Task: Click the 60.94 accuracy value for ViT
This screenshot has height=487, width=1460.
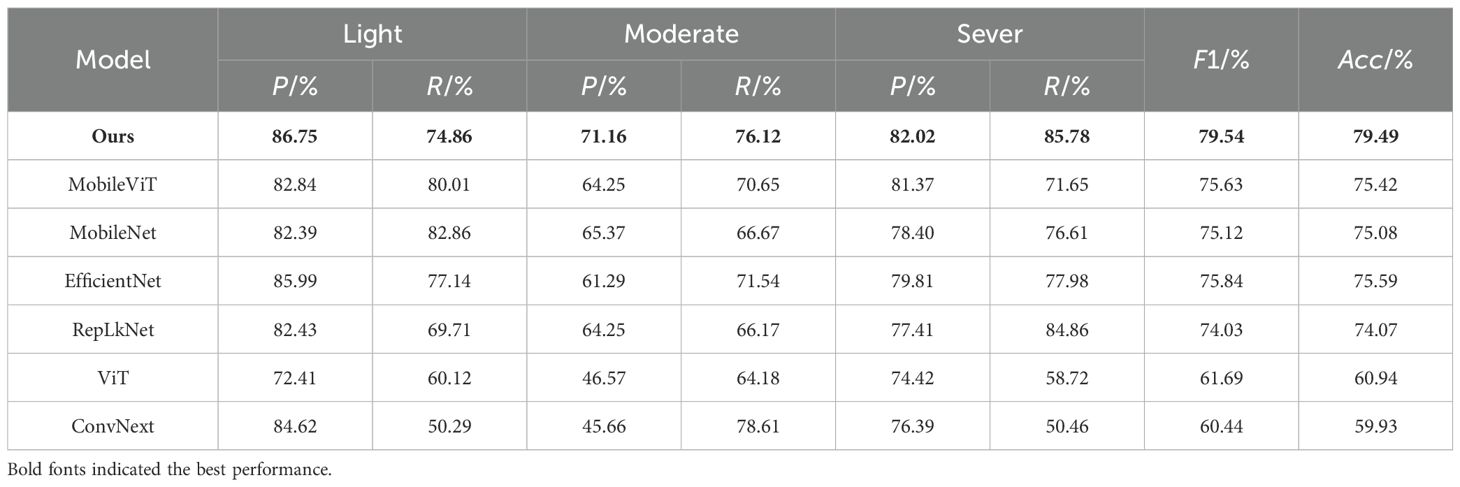Action: [1375, 378]
